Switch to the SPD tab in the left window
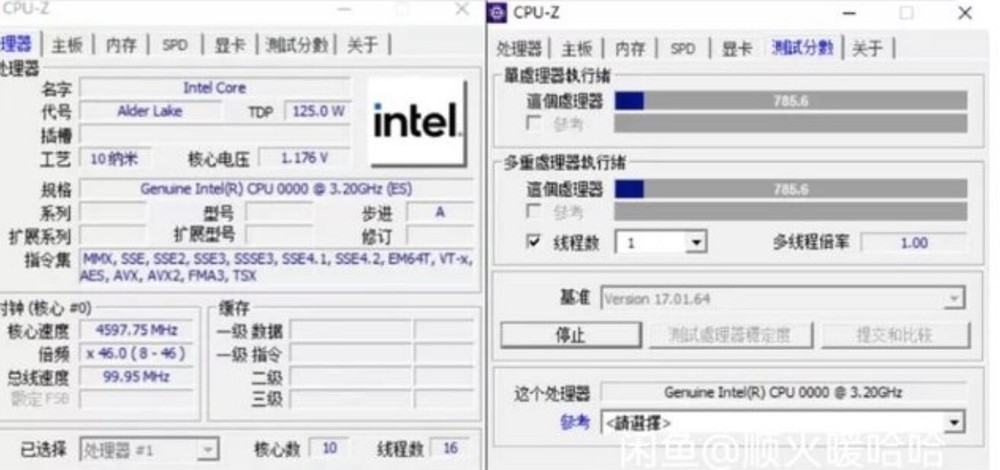The width and height of the screenshot is (1000, 470). [175, 45]
